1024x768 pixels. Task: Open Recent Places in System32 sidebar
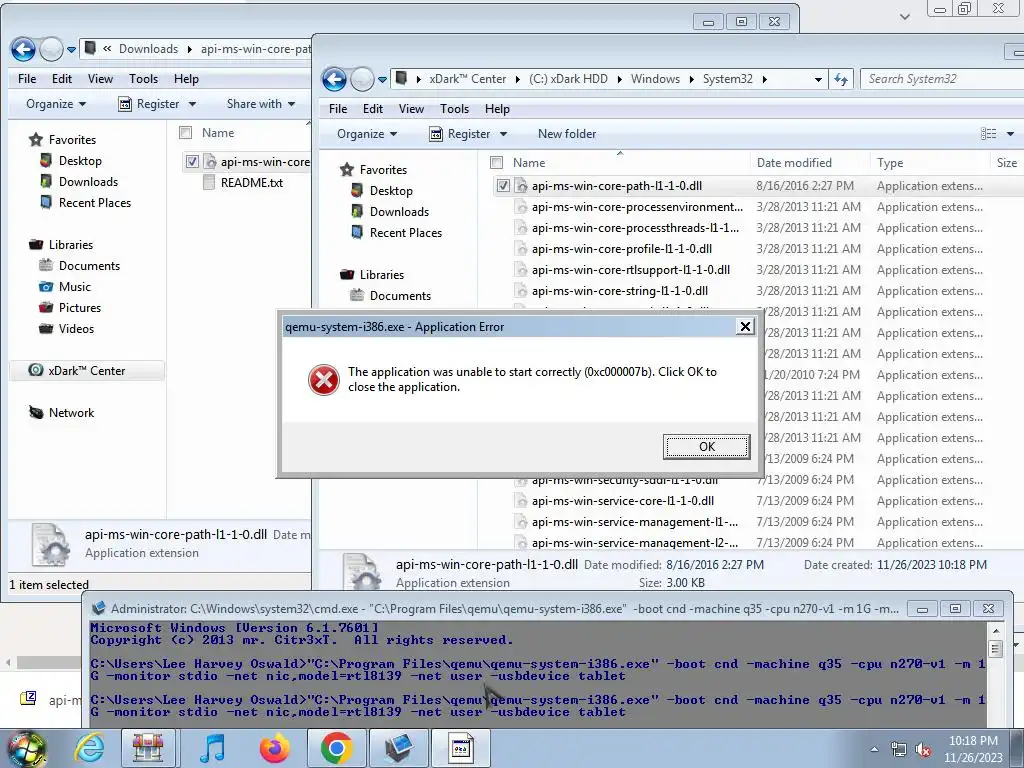[406, 232]
